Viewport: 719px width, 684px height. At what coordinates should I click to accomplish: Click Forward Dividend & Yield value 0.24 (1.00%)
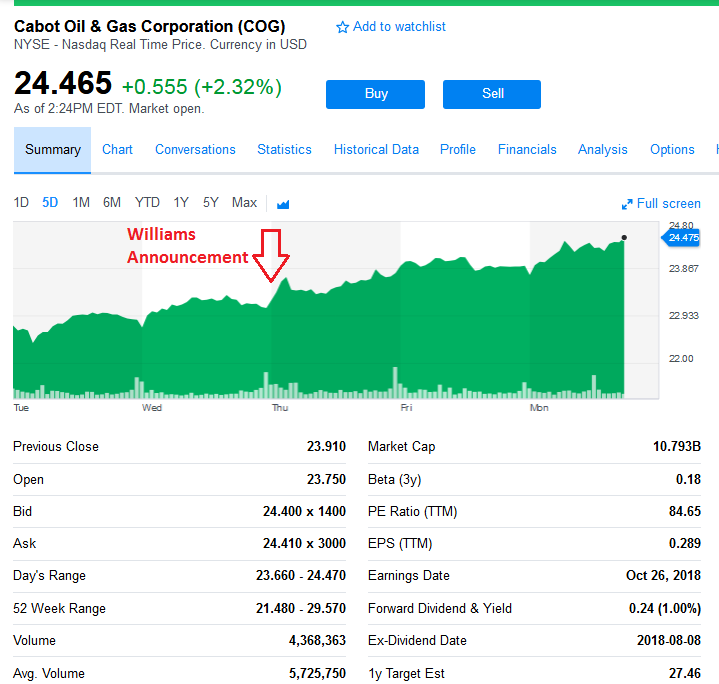665,608
